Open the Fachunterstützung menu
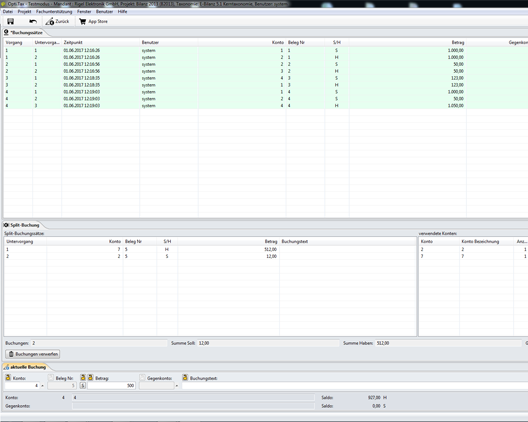Screen dimensions: 528x422 tap(54, 11)
